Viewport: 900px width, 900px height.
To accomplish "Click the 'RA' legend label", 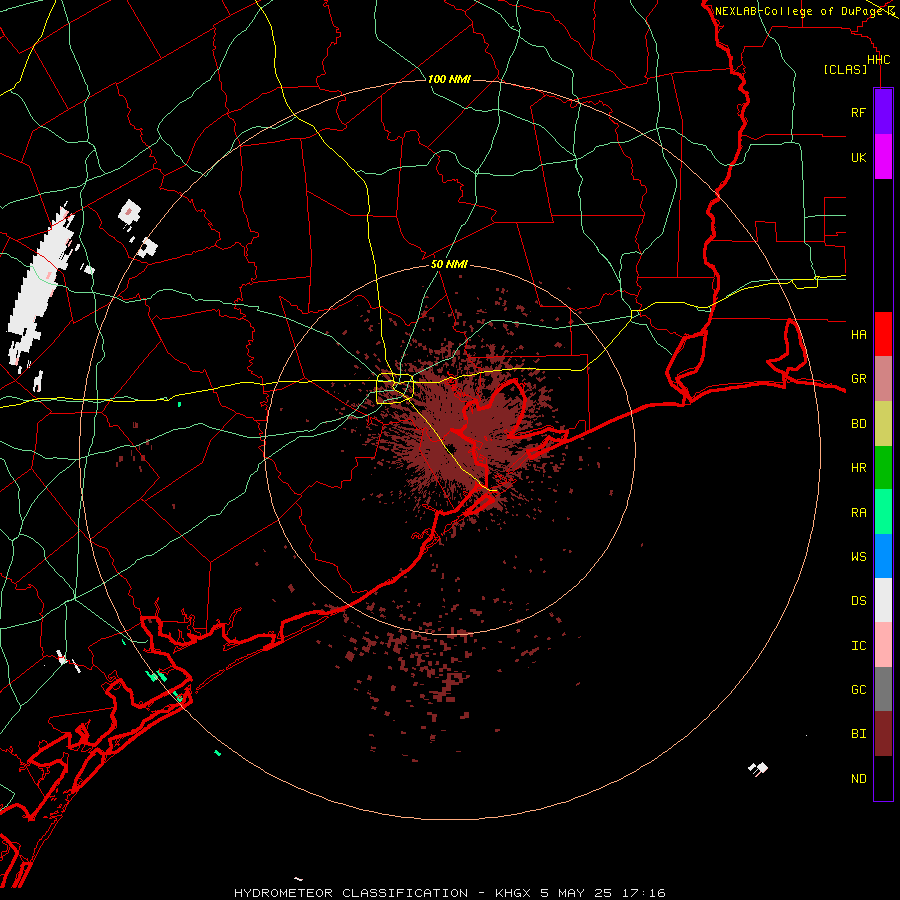I will [x=858, y=513].
